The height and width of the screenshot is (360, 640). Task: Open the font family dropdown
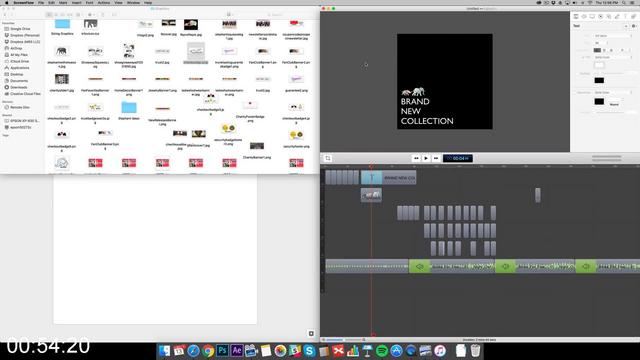[x=613, y=36]
